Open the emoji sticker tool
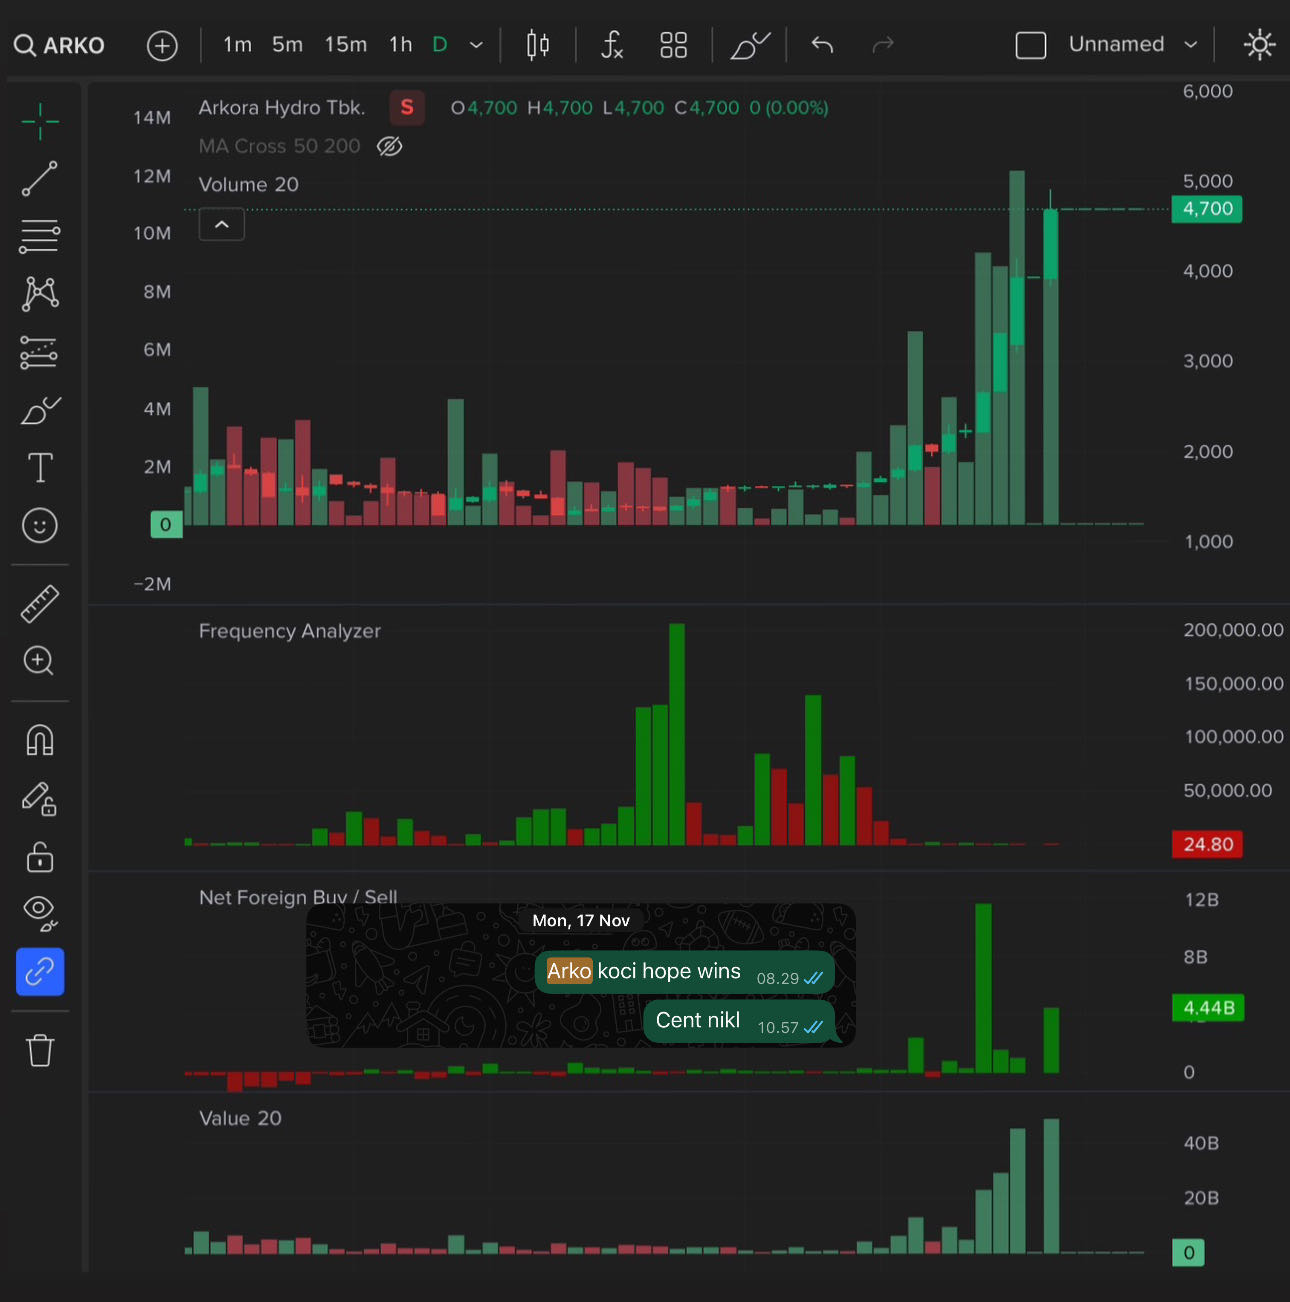Image resolution: width=1290 pixels, height=1302 pixels. pyautogui.click(x=40, y=525)
